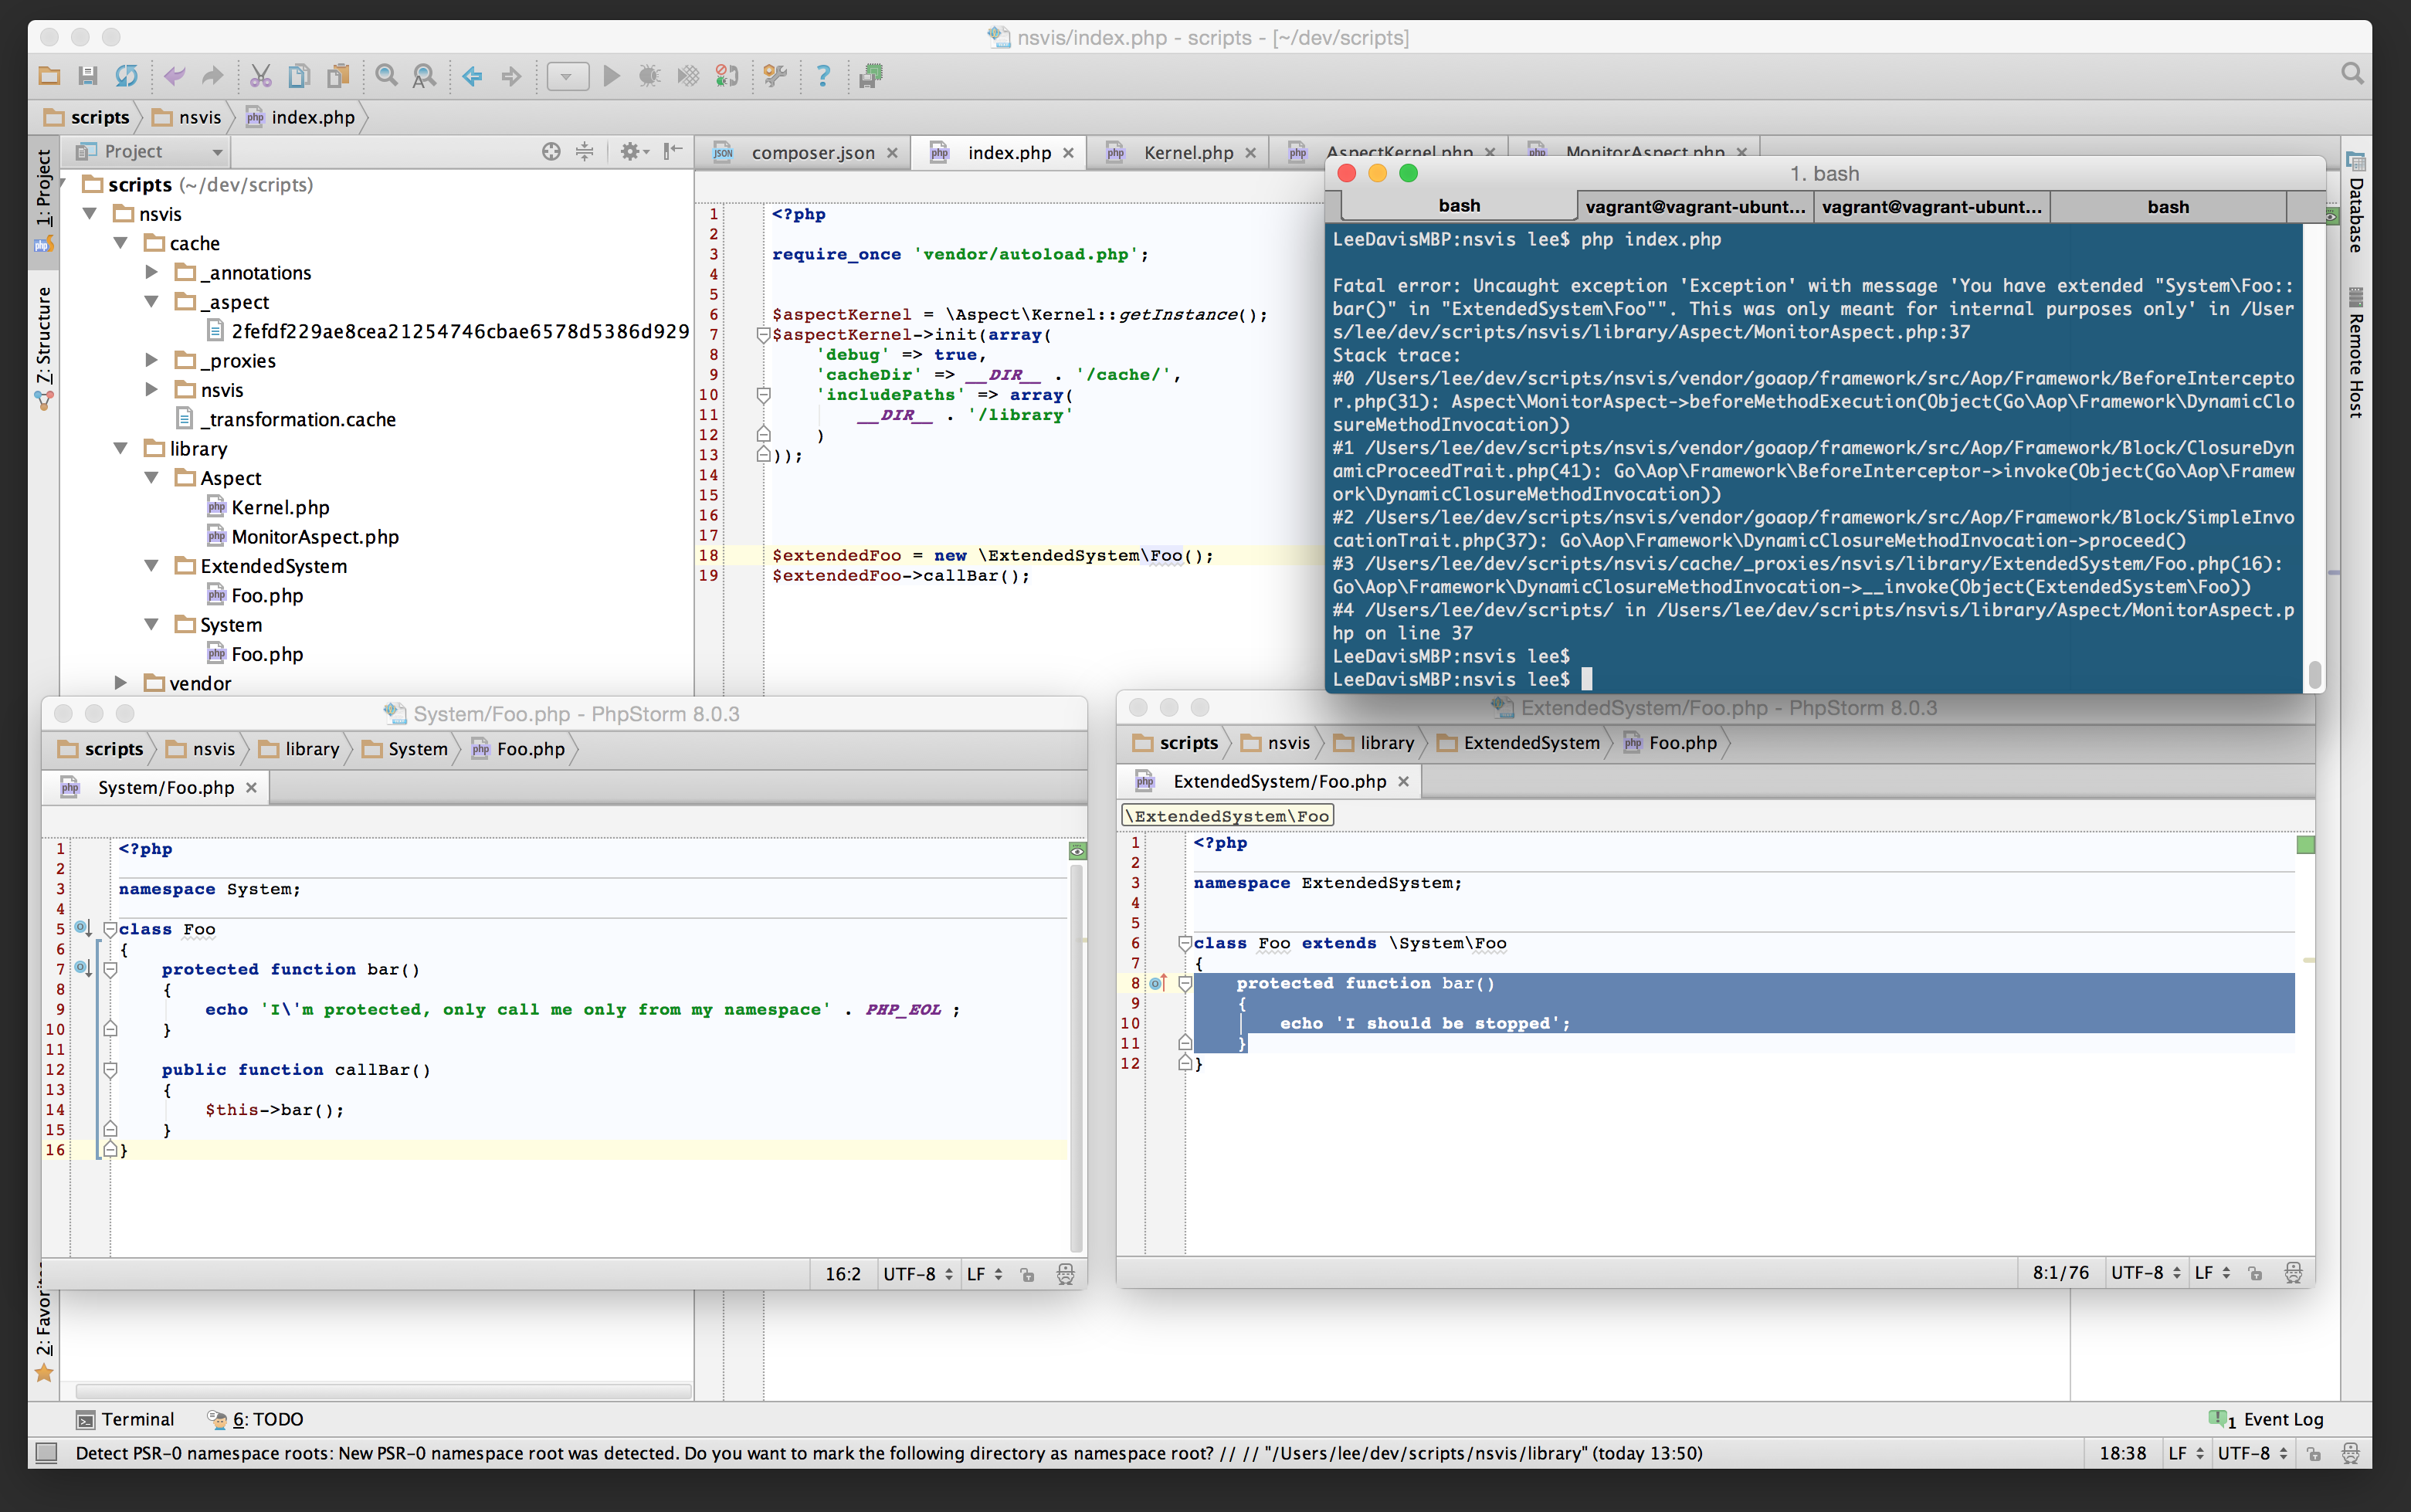This screenshot has width=2411, height=1512.
Task: Open the Remote Host side panel
Action: tap(2356, 352)
